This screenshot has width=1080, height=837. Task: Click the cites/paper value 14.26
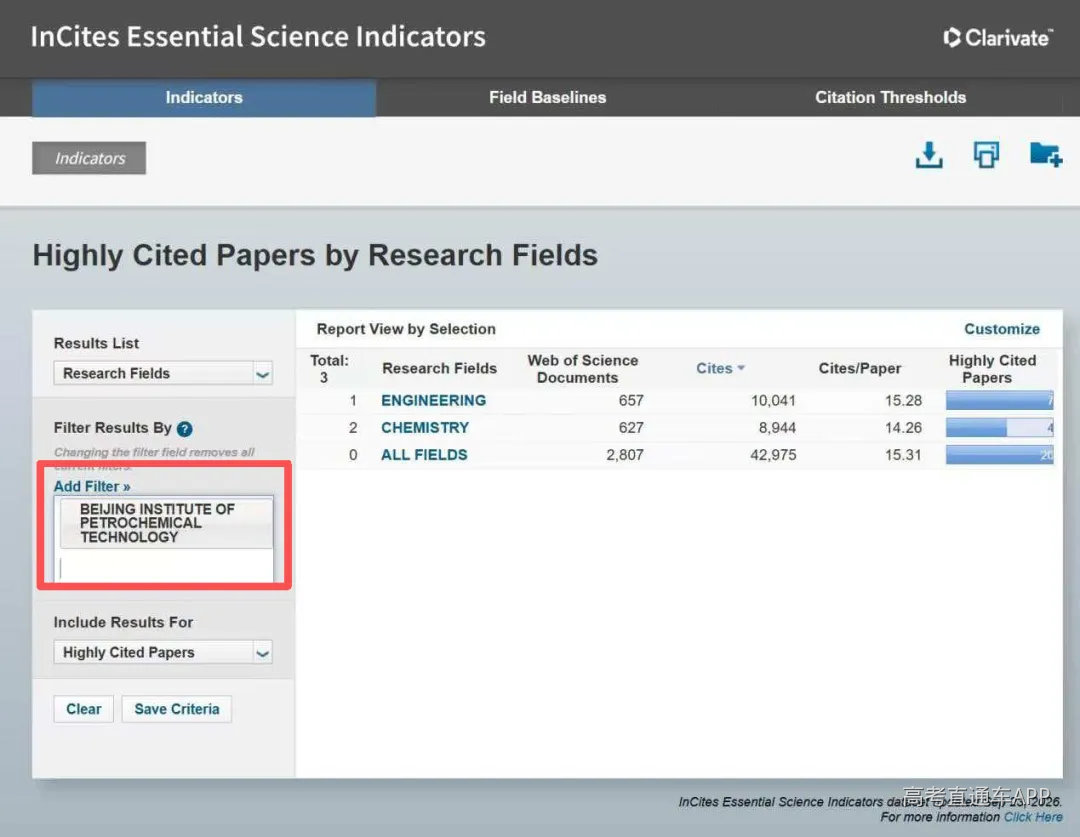point(903,428)
